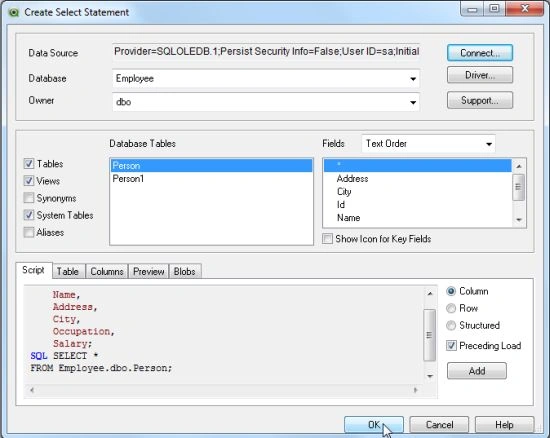Click the Occupation, script line
This screenshot has width=550, height=438.
84,331
